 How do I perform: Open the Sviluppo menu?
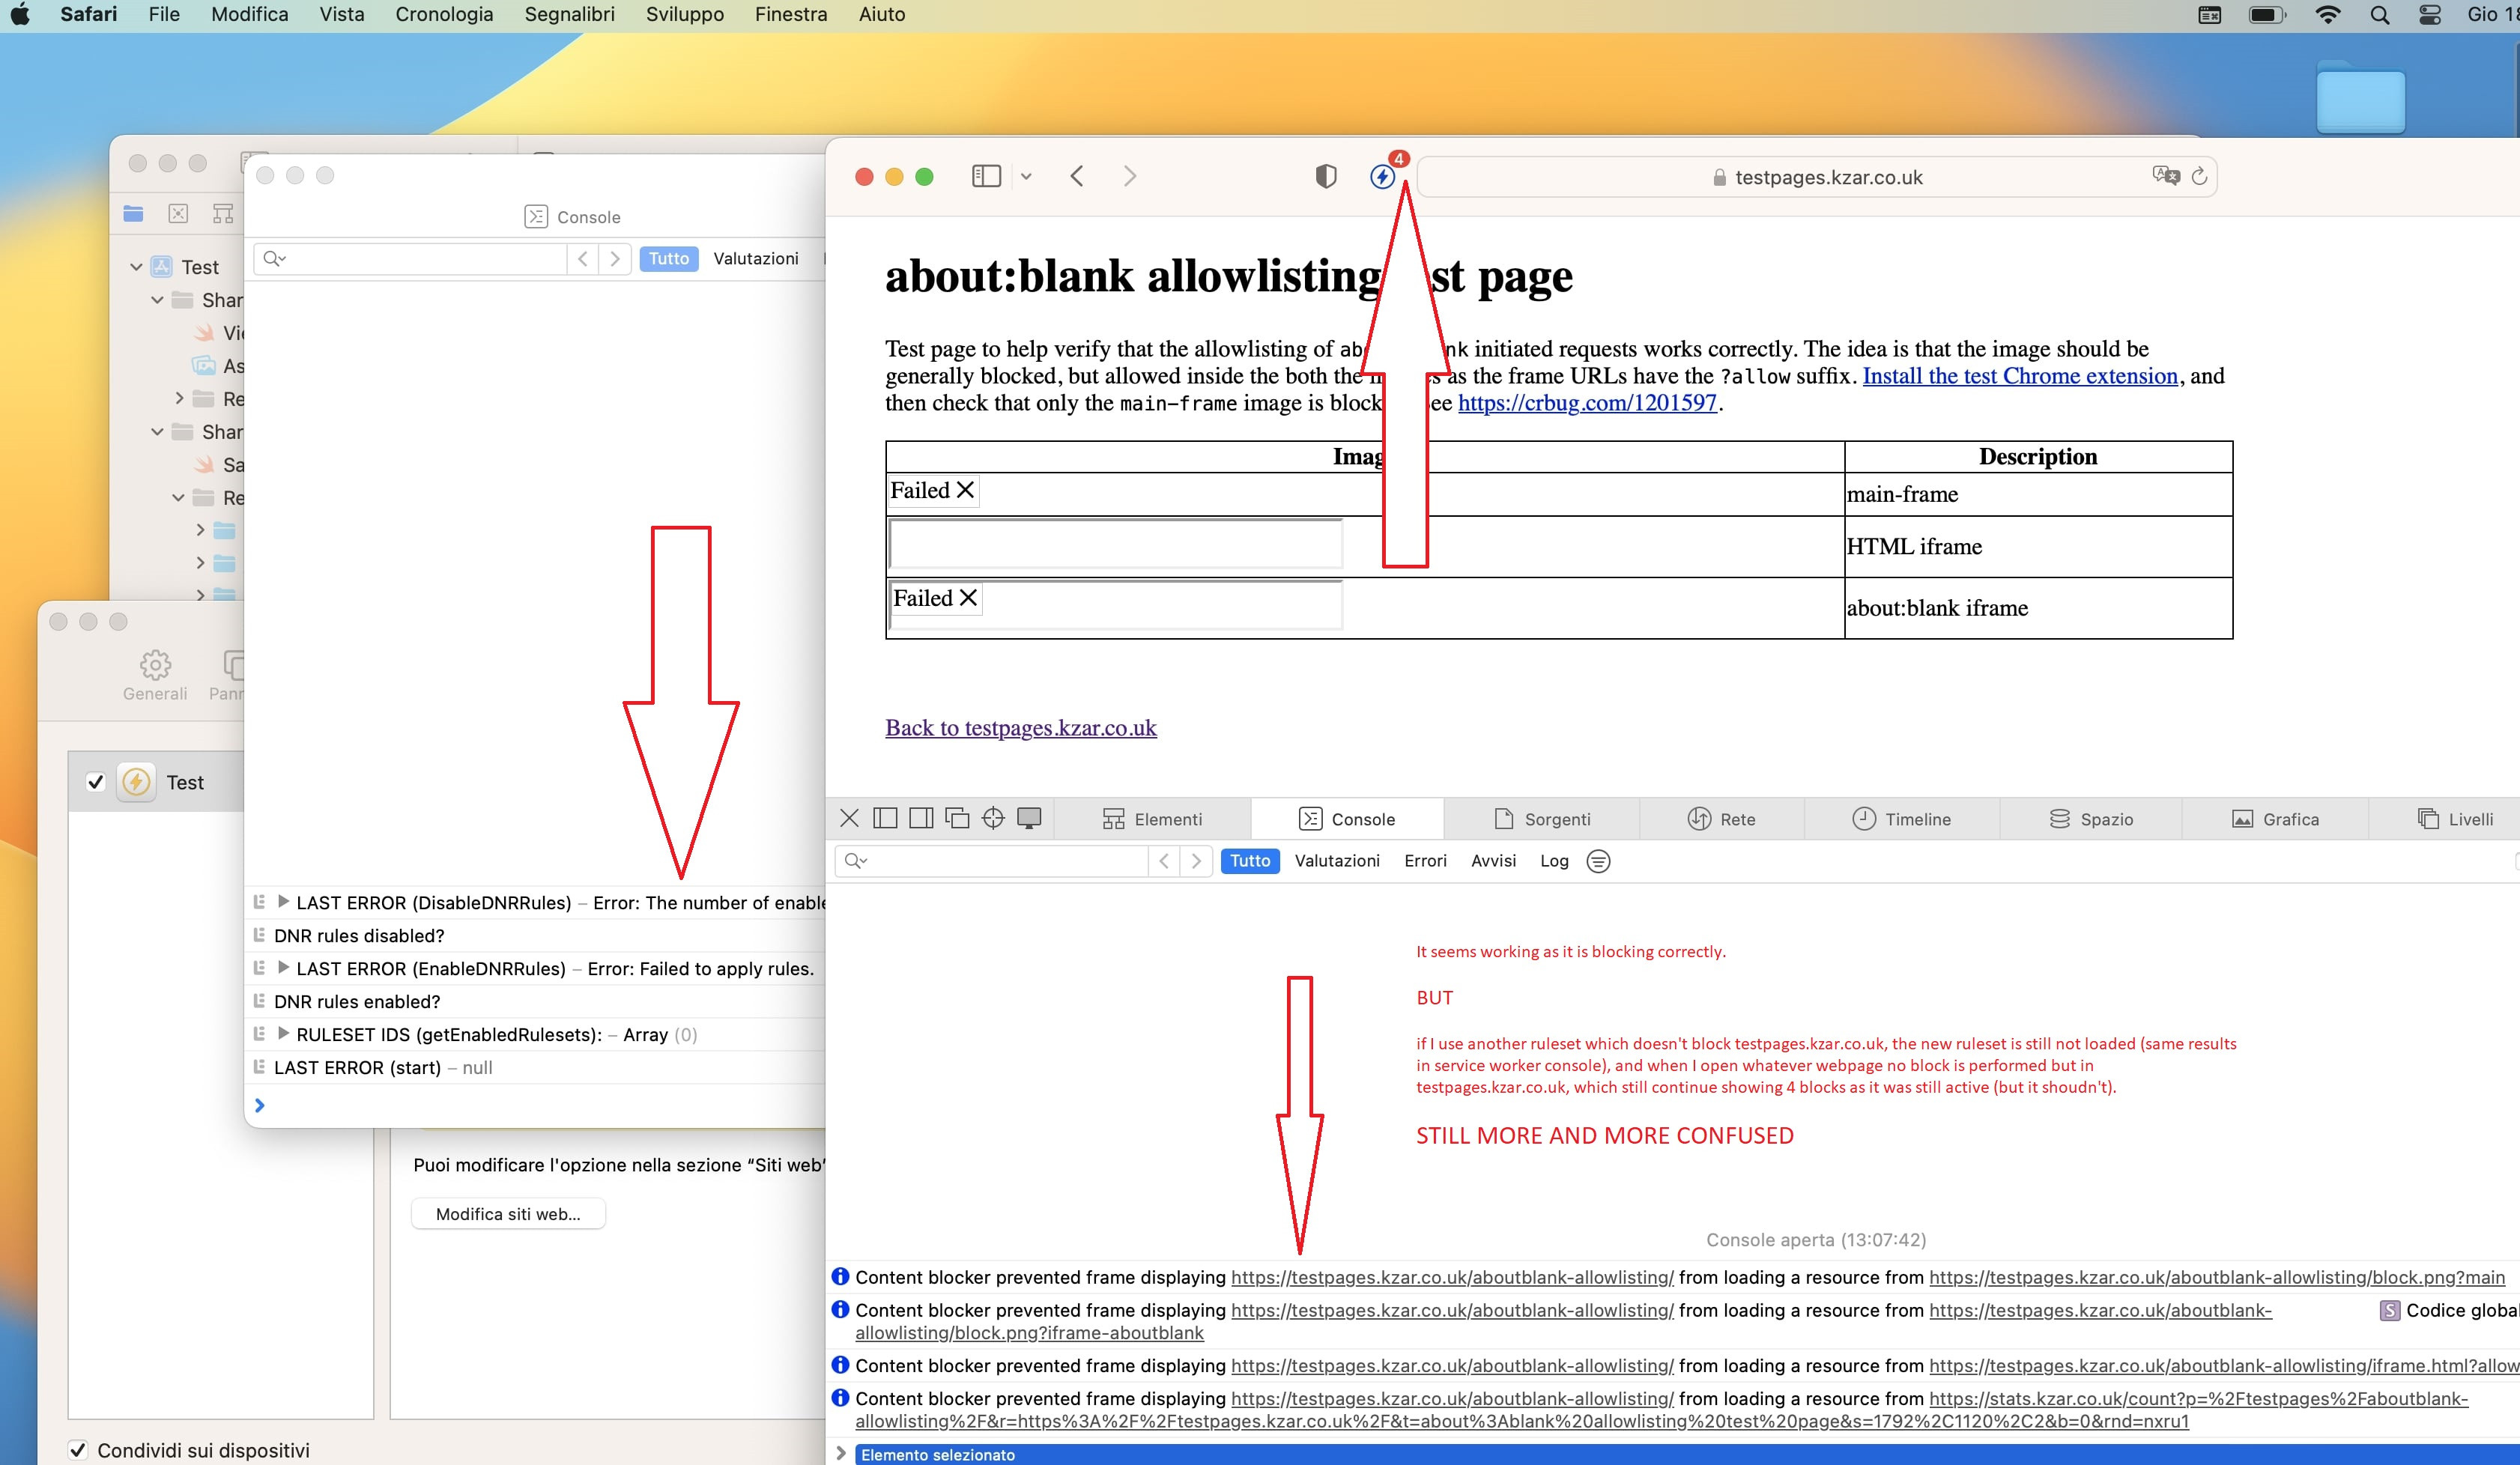pos(684,15)
